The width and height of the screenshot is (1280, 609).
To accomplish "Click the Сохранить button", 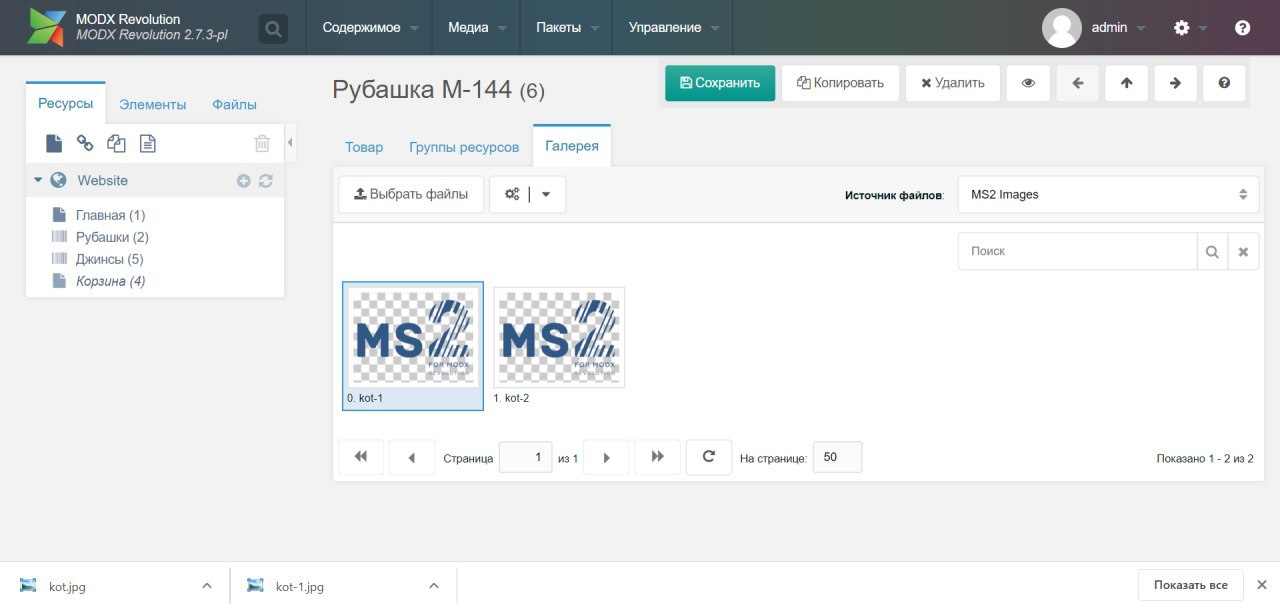I will [x=720, y=83].
